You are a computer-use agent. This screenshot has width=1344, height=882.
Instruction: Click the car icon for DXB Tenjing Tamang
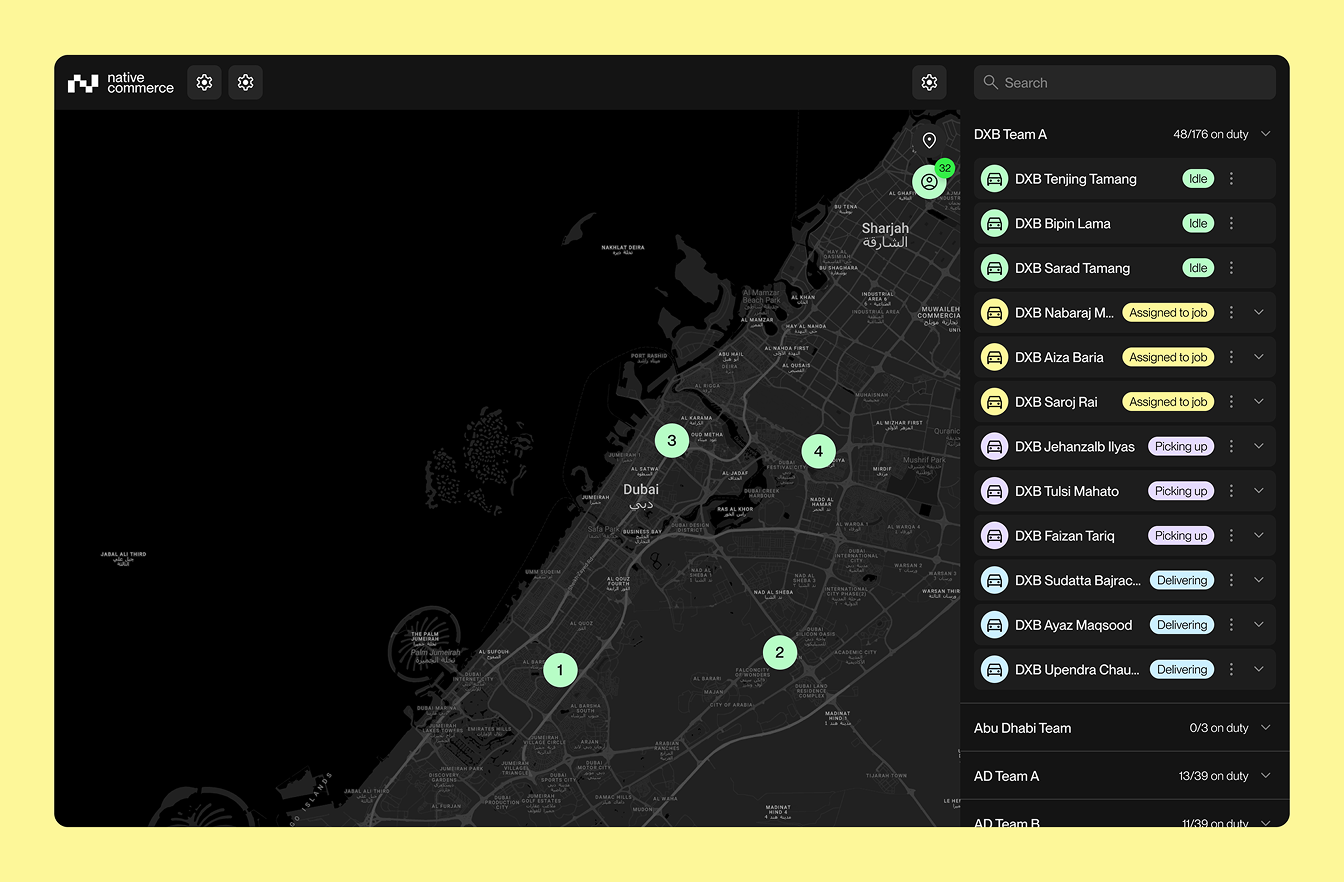click(x=994, y=179)
